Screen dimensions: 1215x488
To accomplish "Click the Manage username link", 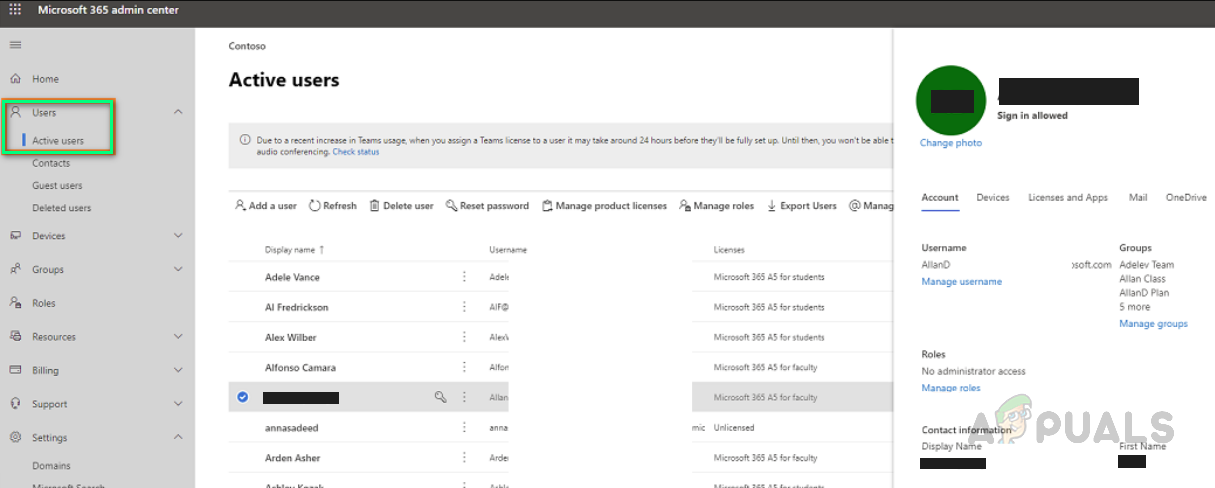I will [961, 282].
